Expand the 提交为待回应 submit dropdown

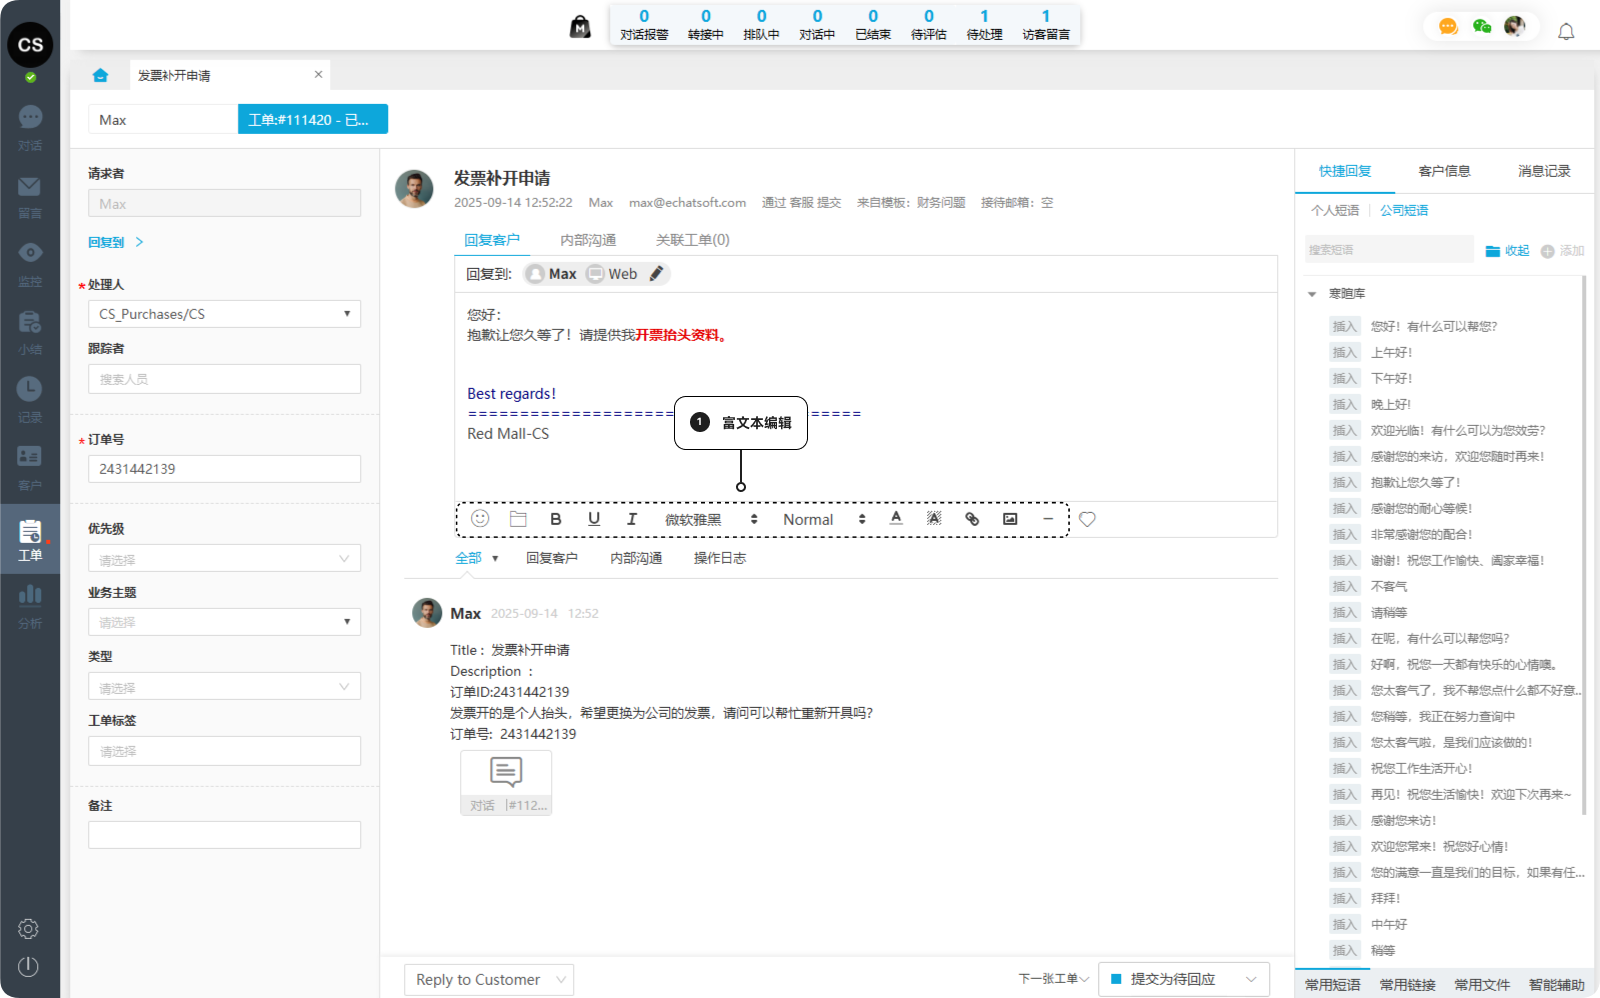click(1251, 980)
